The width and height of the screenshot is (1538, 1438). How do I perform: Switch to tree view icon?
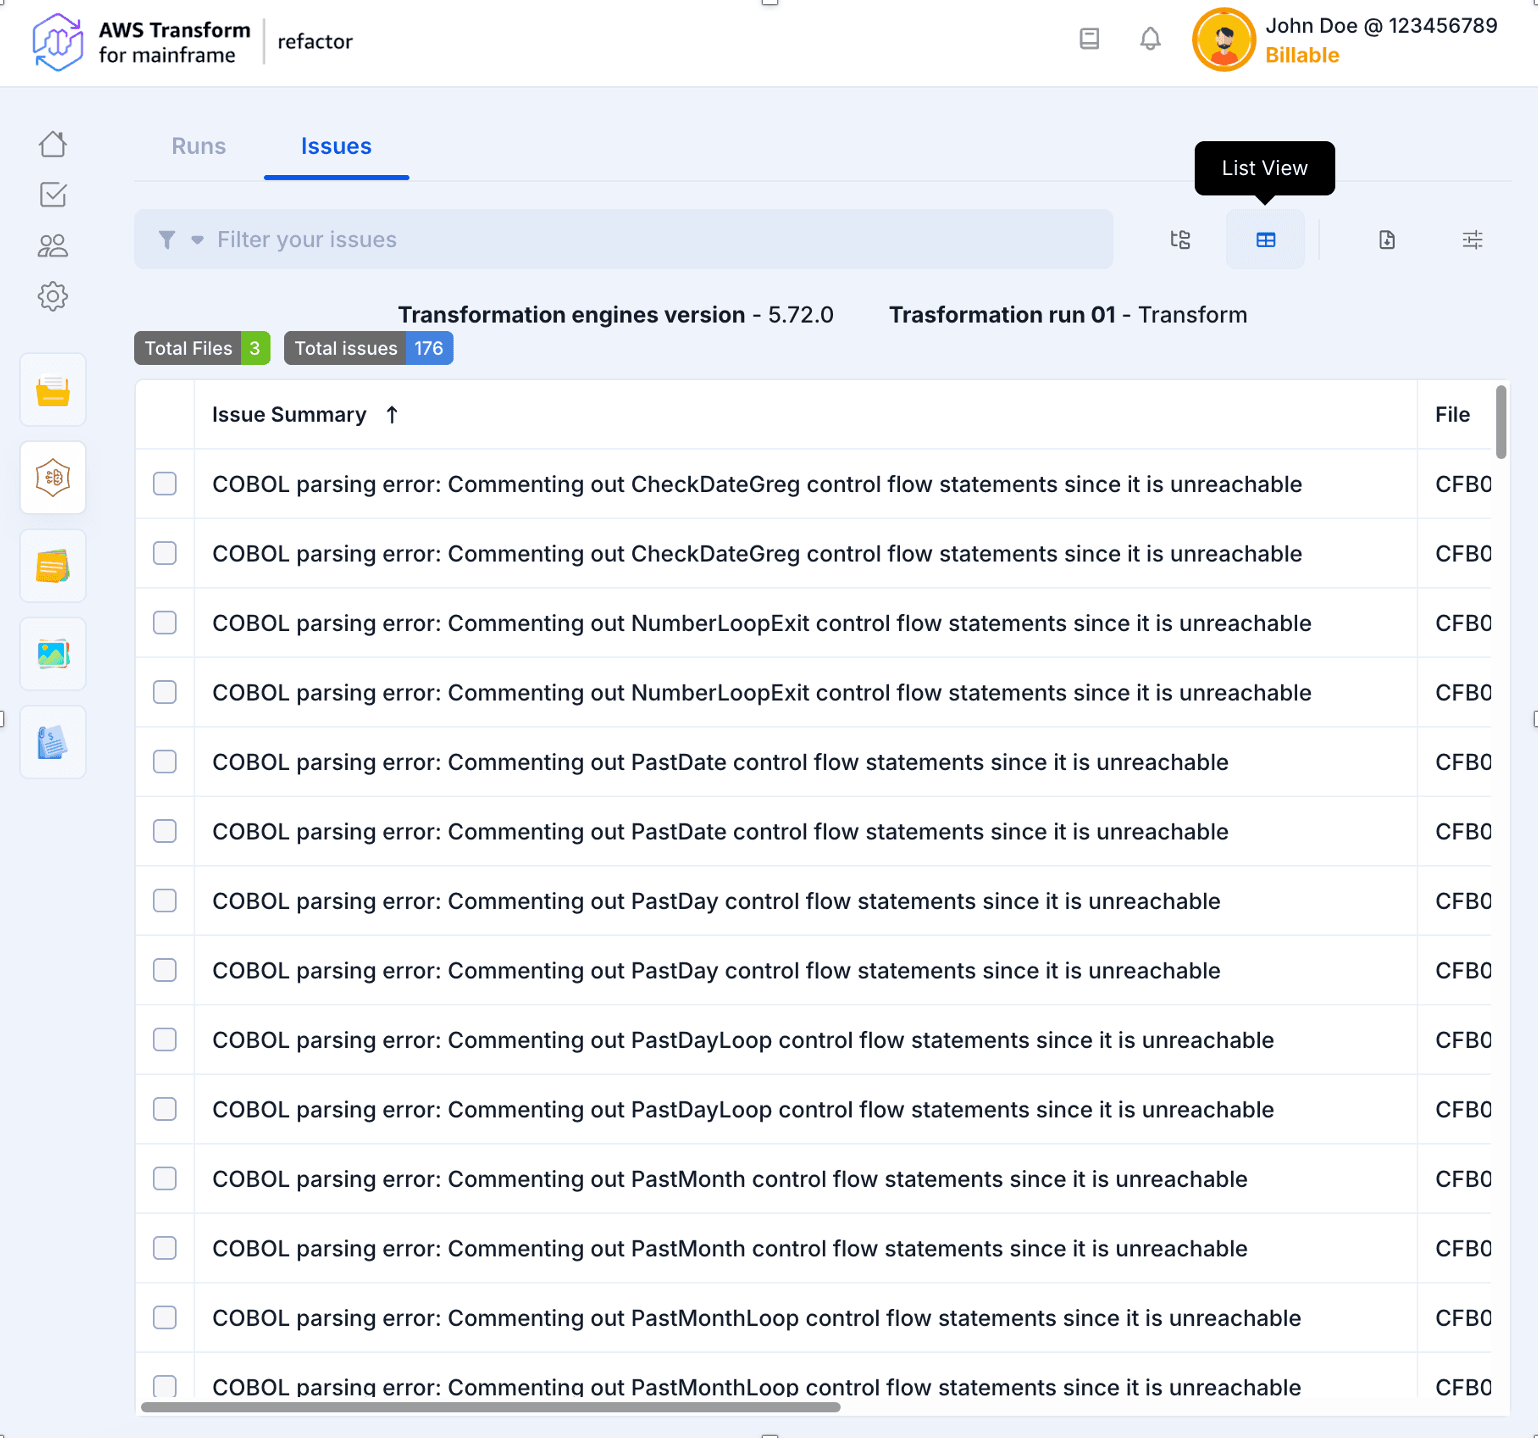tap(1180, 240)
